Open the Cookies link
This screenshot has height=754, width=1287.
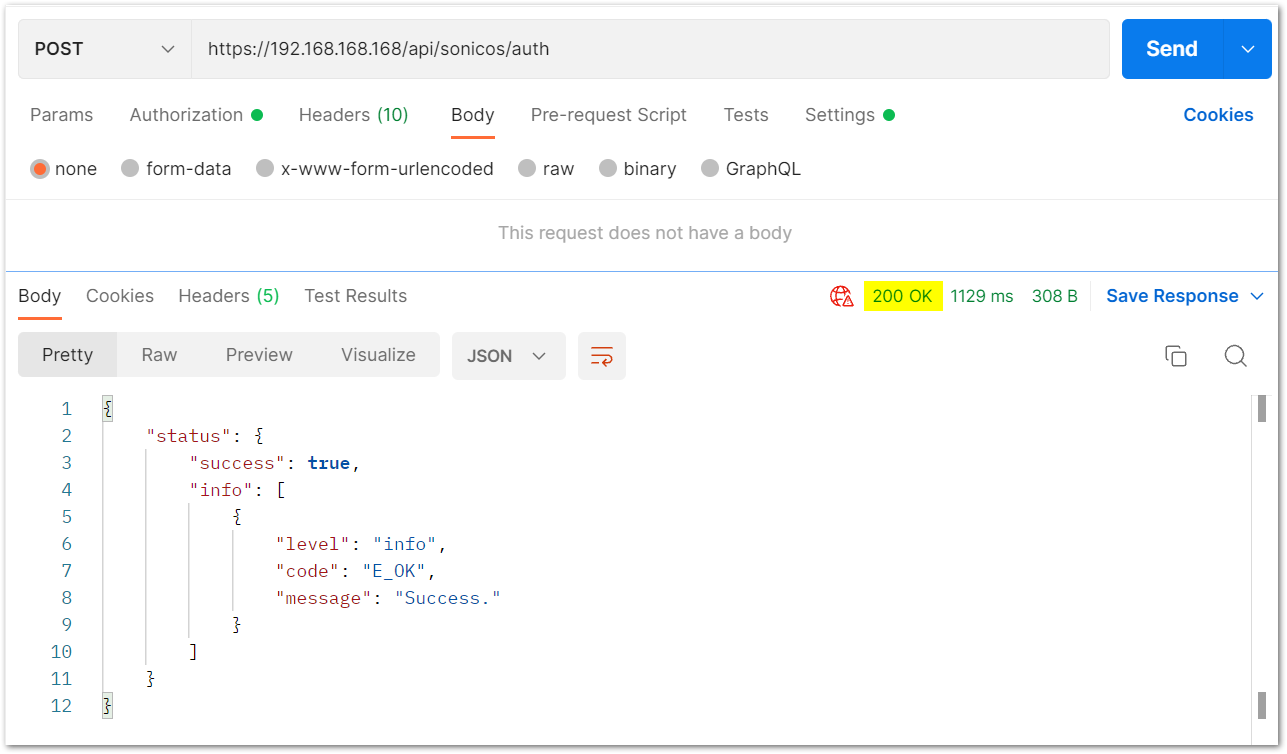click(1217, 115)
